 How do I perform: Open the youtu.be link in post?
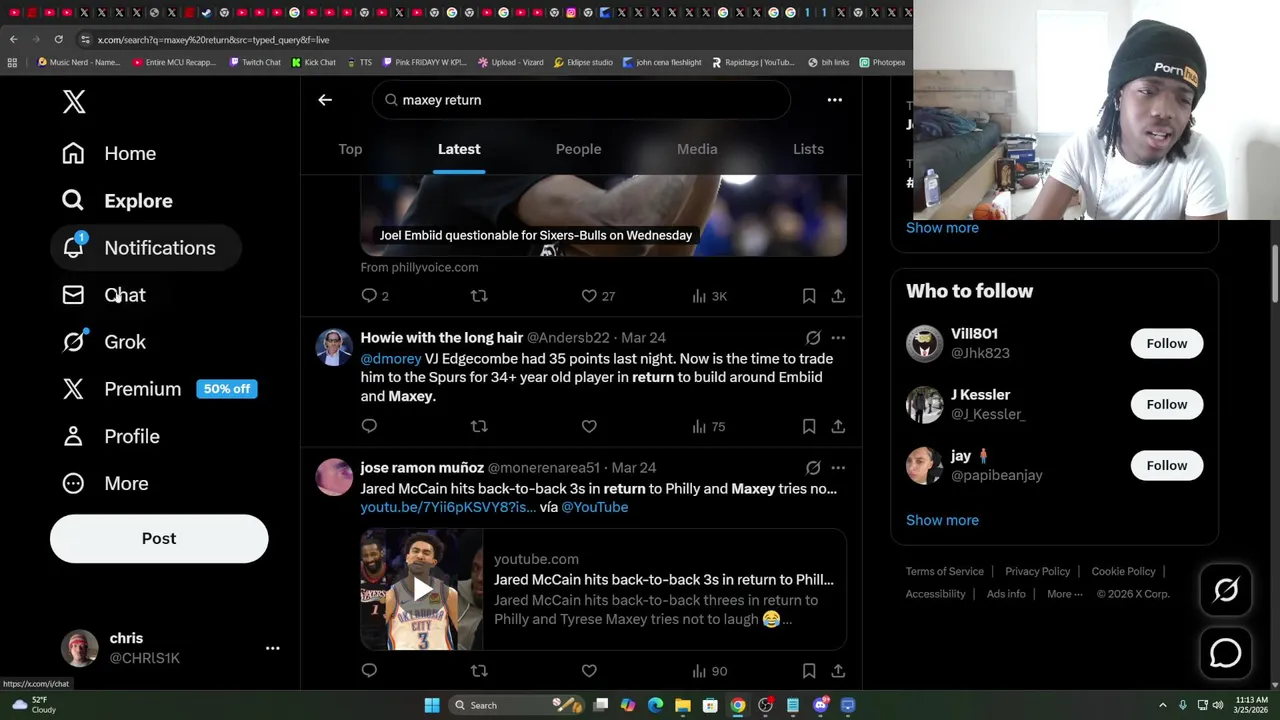coord(447,507)
